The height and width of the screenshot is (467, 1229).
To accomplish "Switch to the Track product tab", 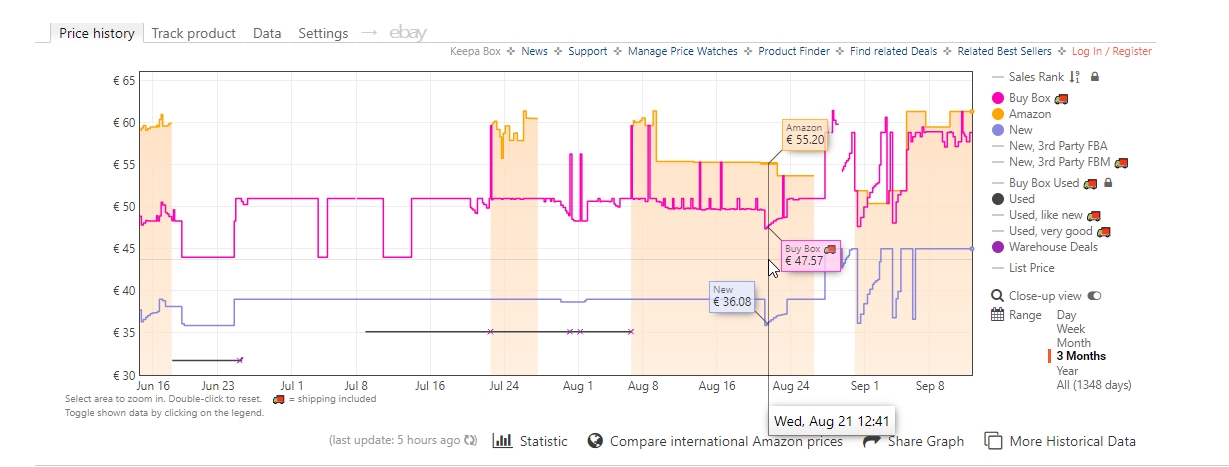I will pyautogui.click(x=193, y=33).
